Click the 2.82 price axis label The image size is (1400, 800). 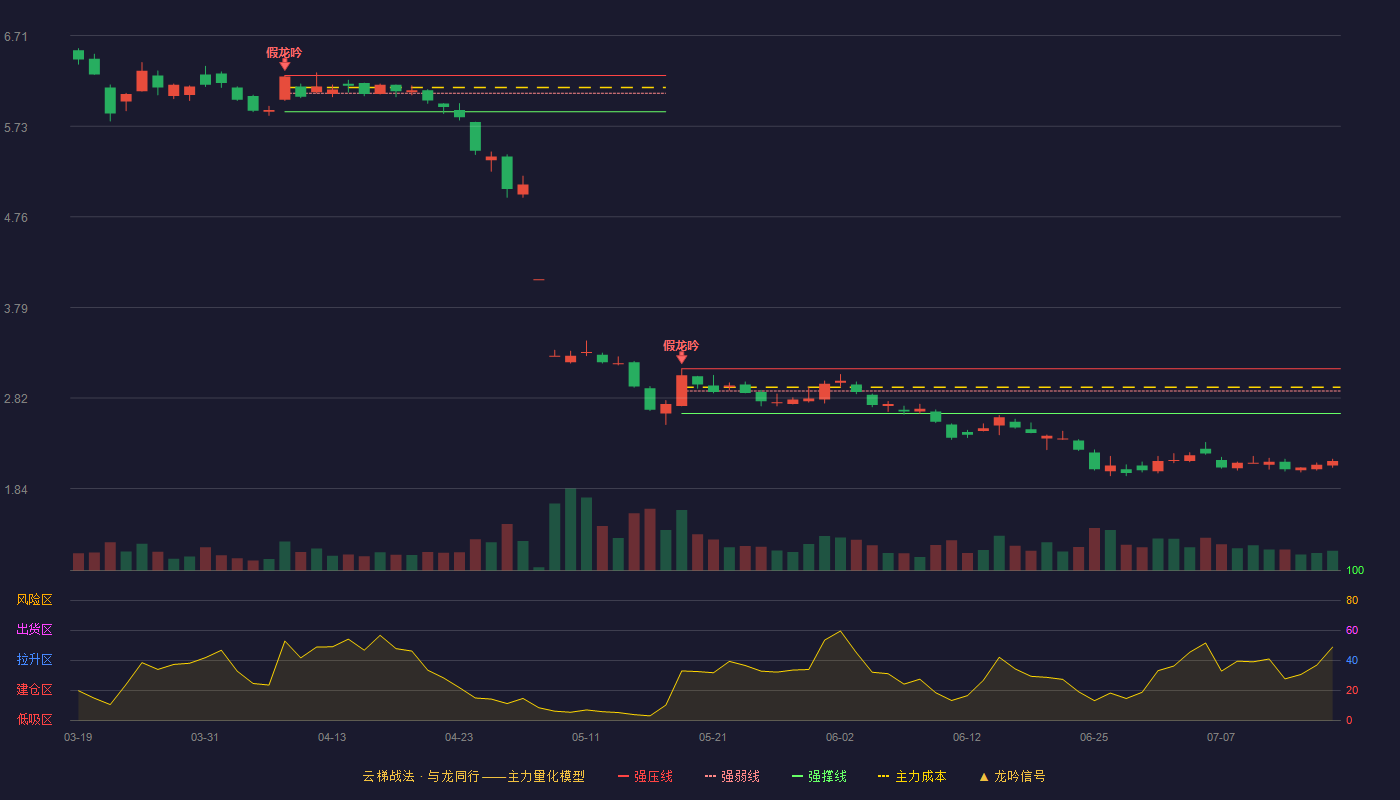pos(16,399)
